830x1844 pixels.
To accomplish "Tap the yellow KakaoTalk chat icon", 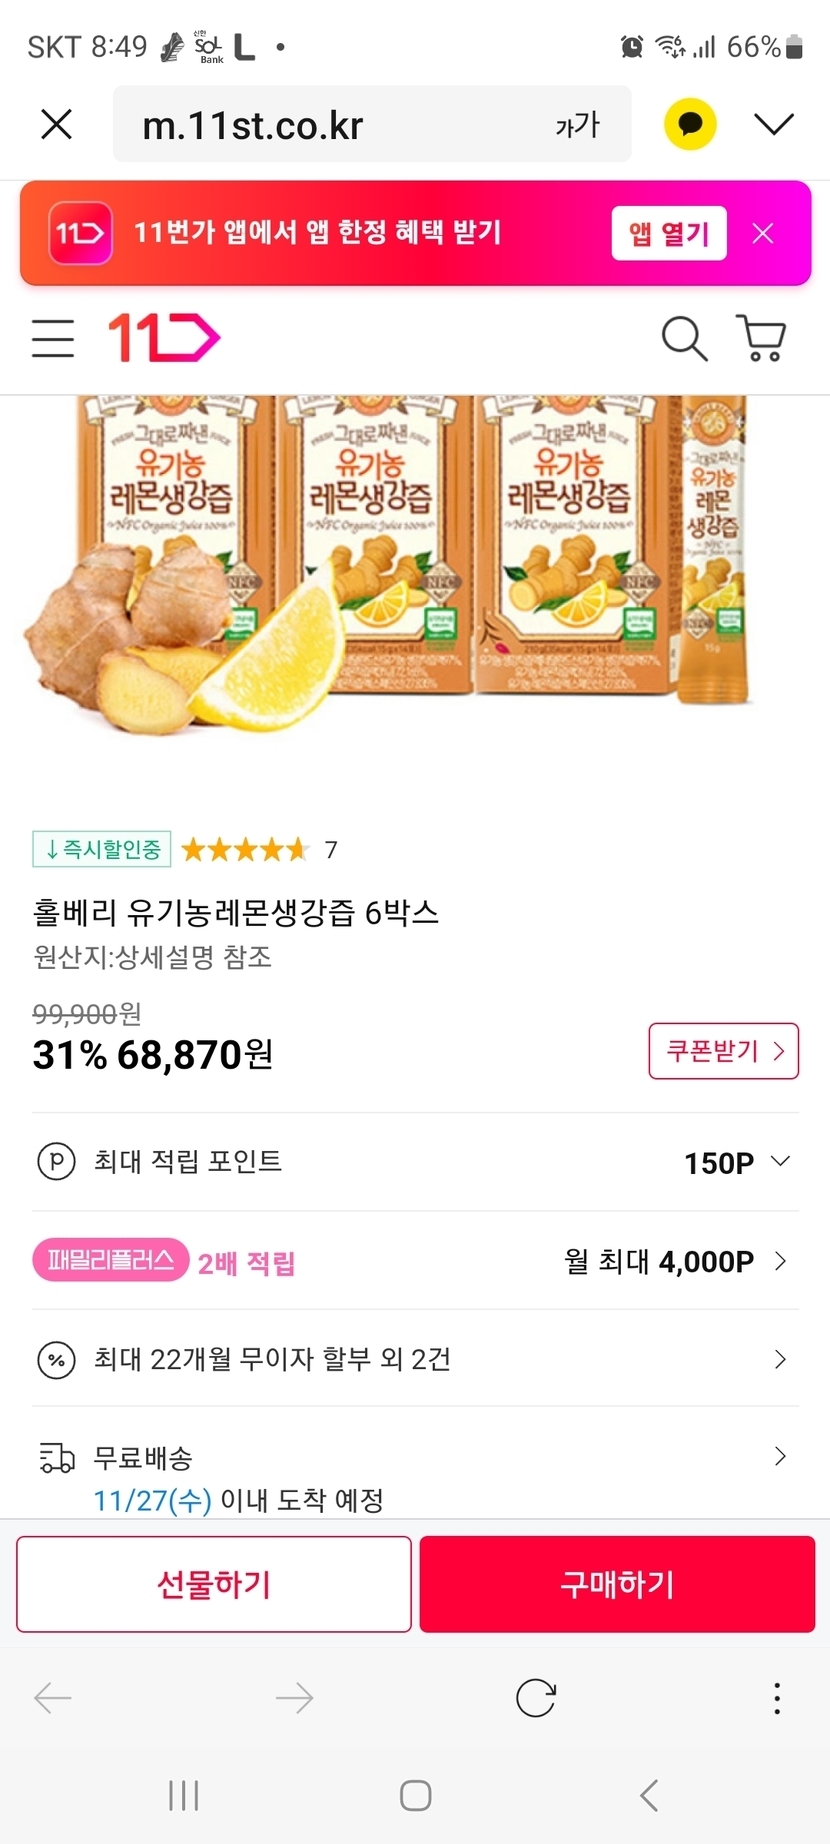I will [690, 124].
